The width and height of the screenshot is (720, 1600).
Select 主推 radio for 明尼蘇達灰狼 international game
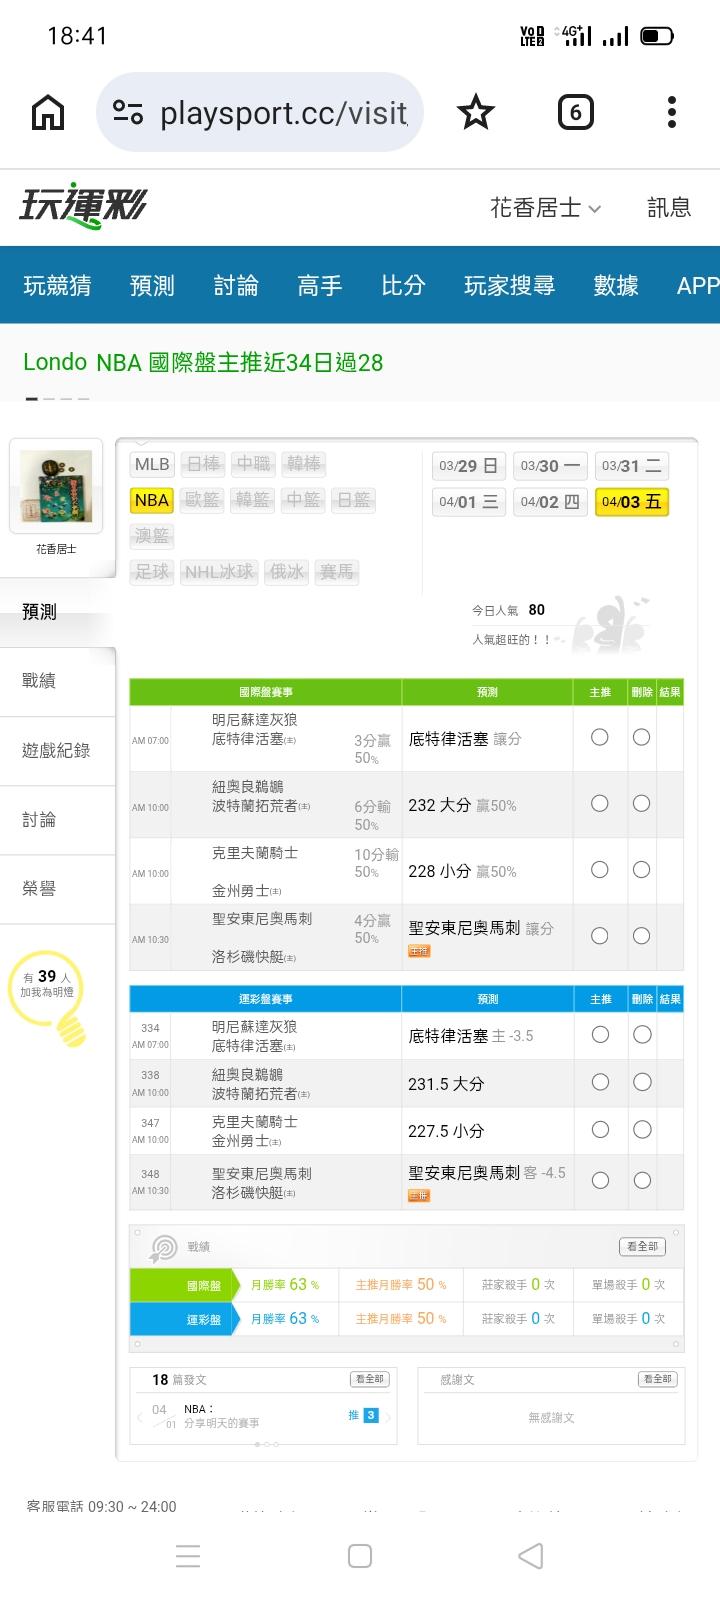(600, 737)
